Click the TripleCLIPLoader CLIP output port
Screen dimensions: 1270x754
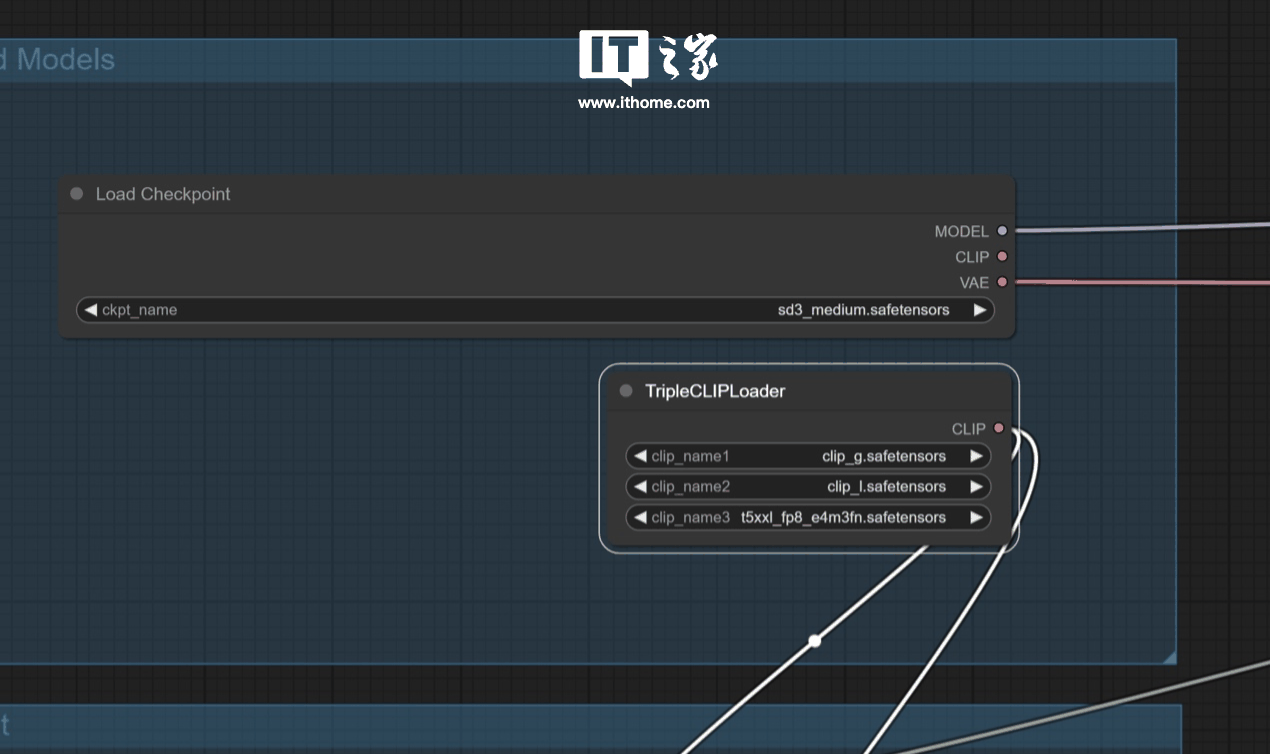(x=998, y=429)
